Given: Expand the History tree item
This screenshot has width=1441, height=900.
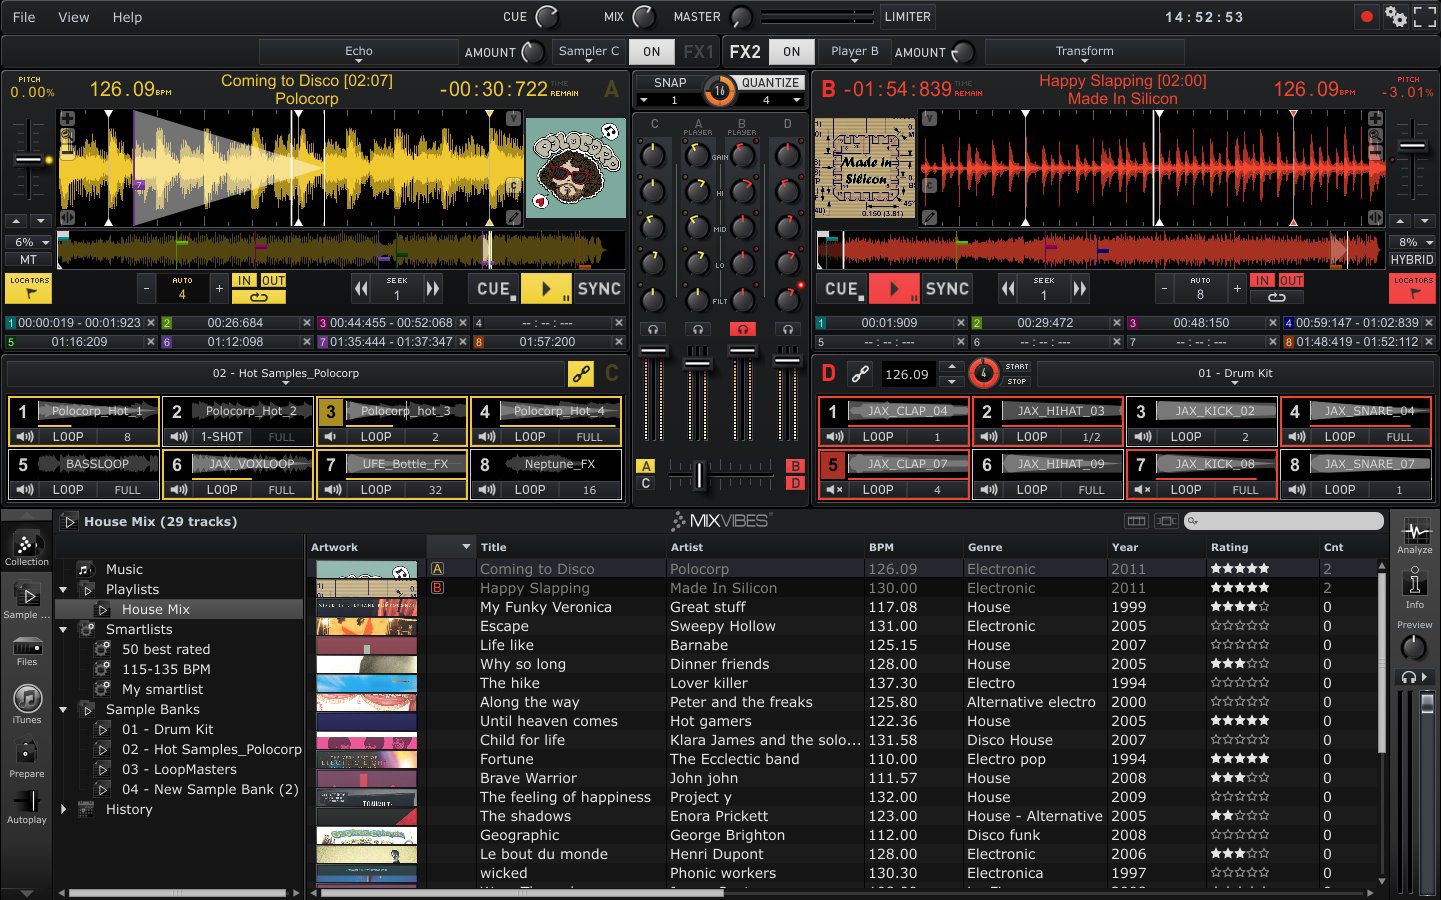Looking at the screenshot, I should coord(64,810).
